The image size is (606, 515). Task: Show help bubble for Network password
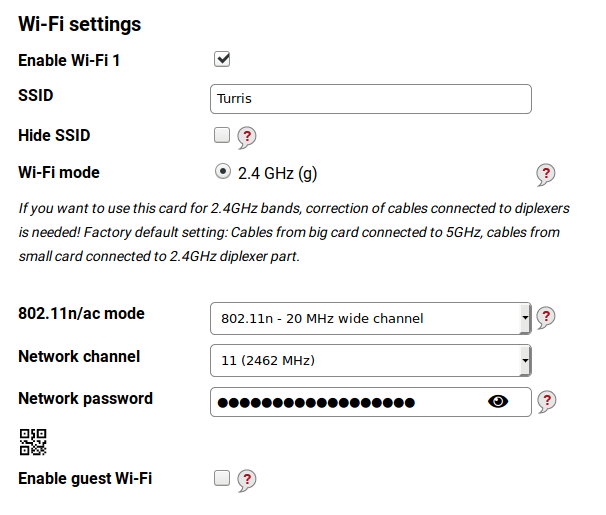pyautogui.click(x=546, y=401)
